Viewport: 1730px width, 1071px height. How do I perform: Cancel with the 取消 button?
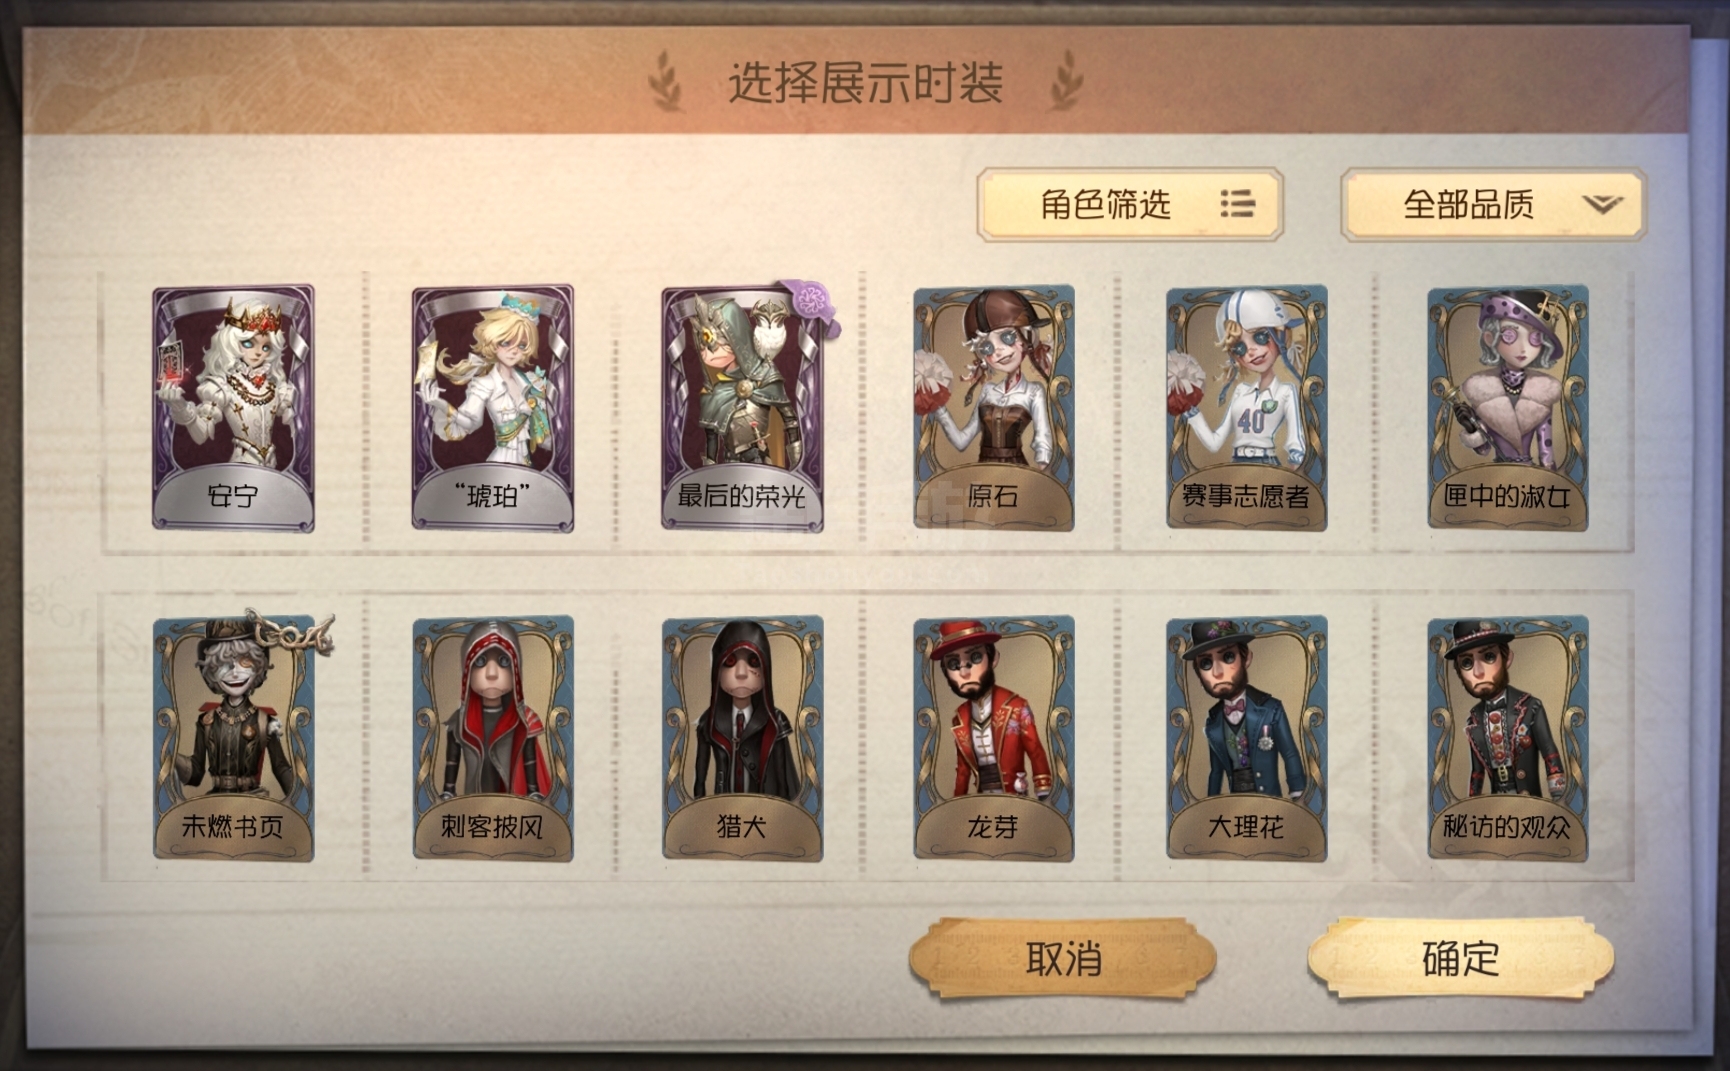[x=1063, y=959]
